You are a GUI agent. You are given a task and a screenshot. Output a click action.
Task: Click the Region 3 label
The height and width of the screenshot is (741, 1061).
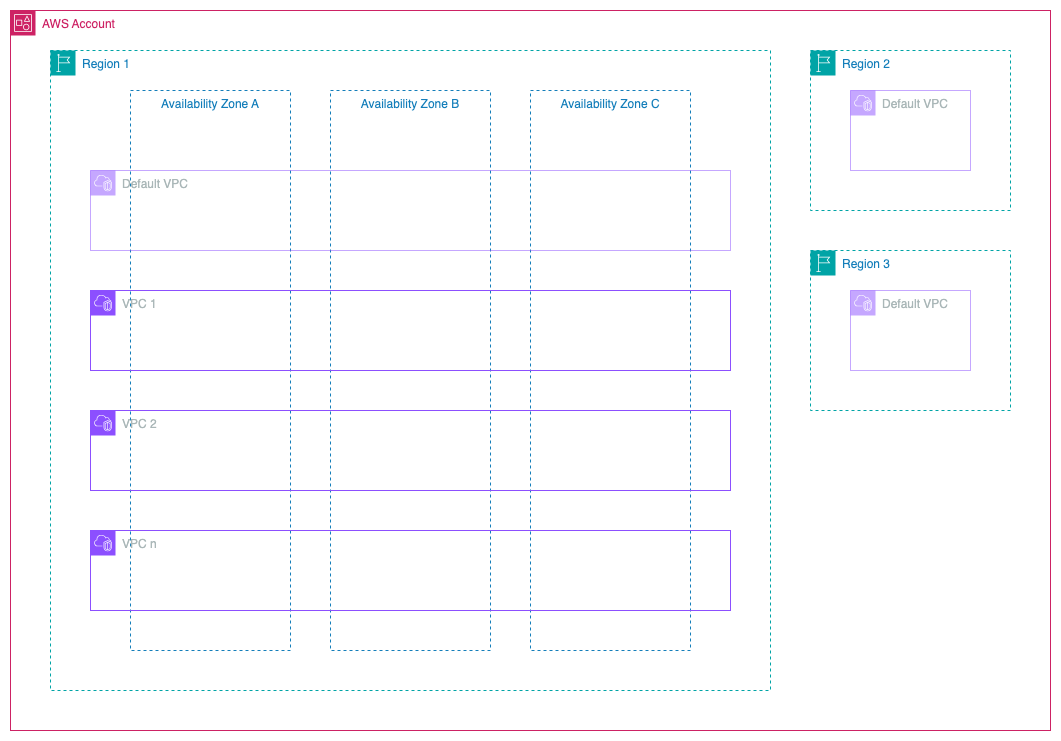(865, 264)
